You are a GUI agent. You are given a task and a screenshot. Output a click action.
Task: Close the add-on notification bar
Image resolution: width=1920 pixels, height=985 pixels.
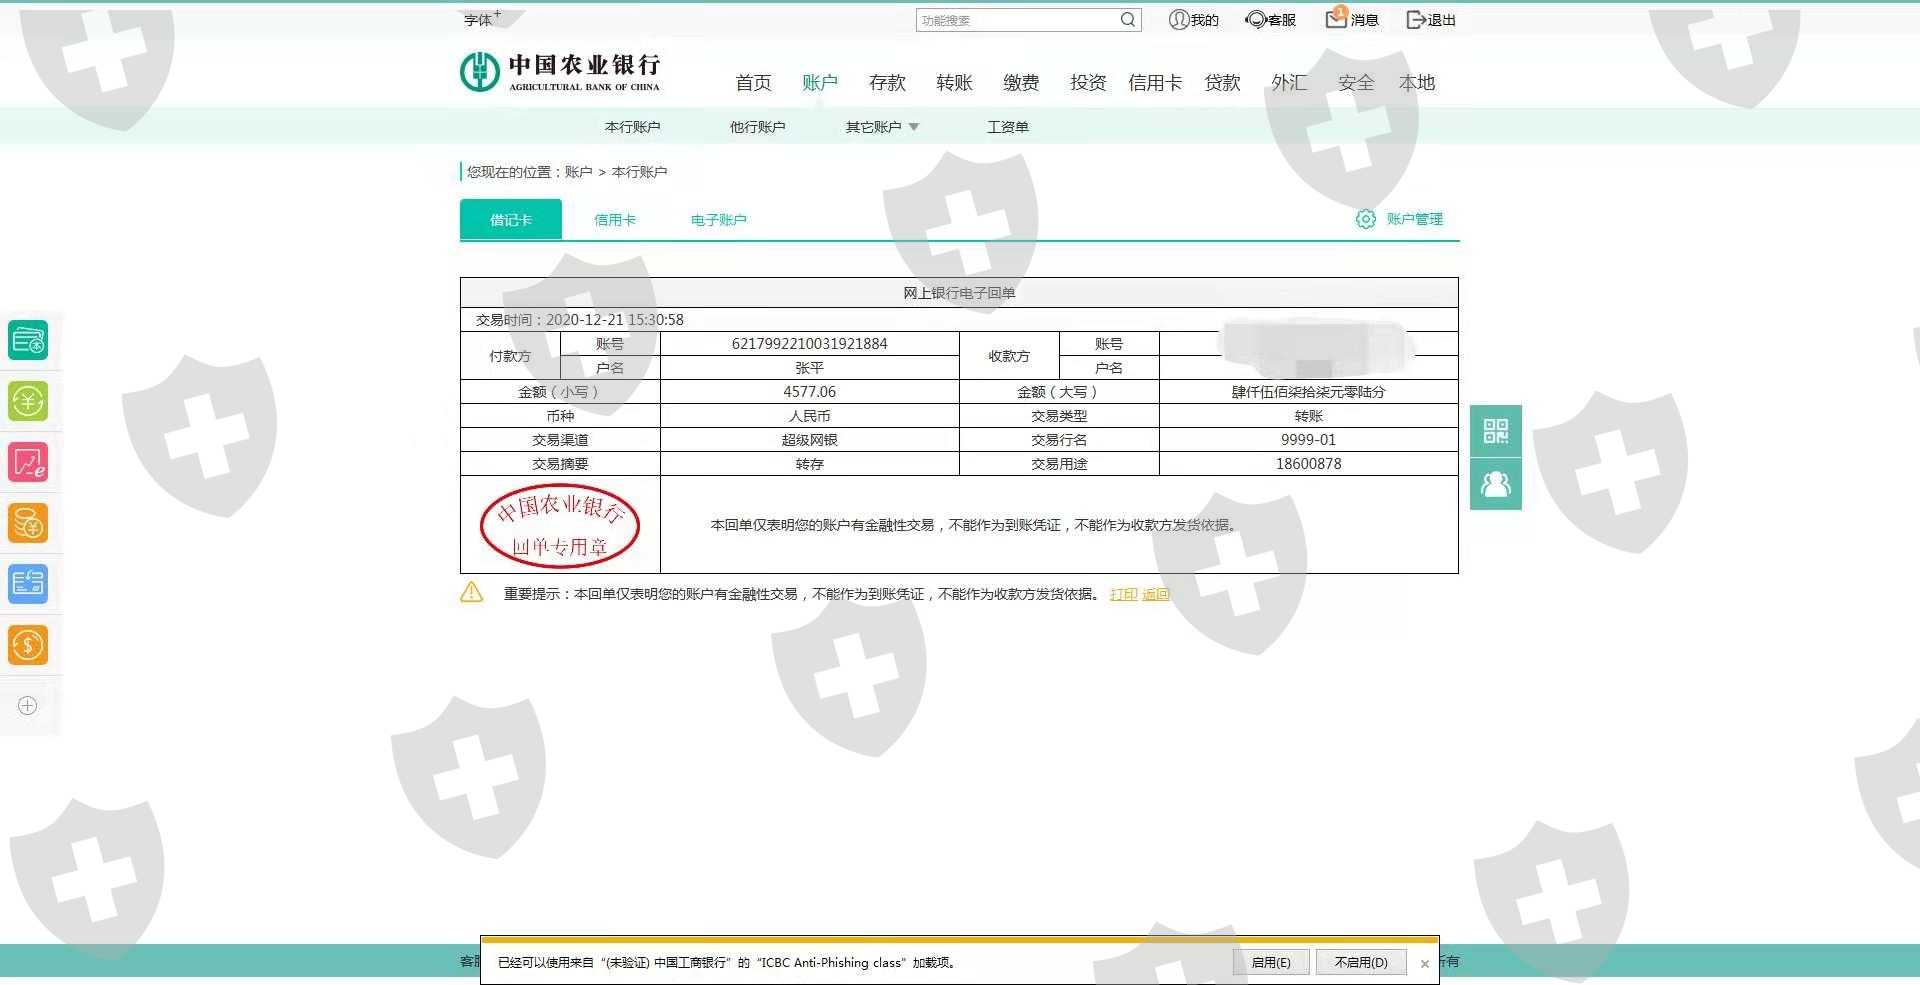(x=1425, y=964)
